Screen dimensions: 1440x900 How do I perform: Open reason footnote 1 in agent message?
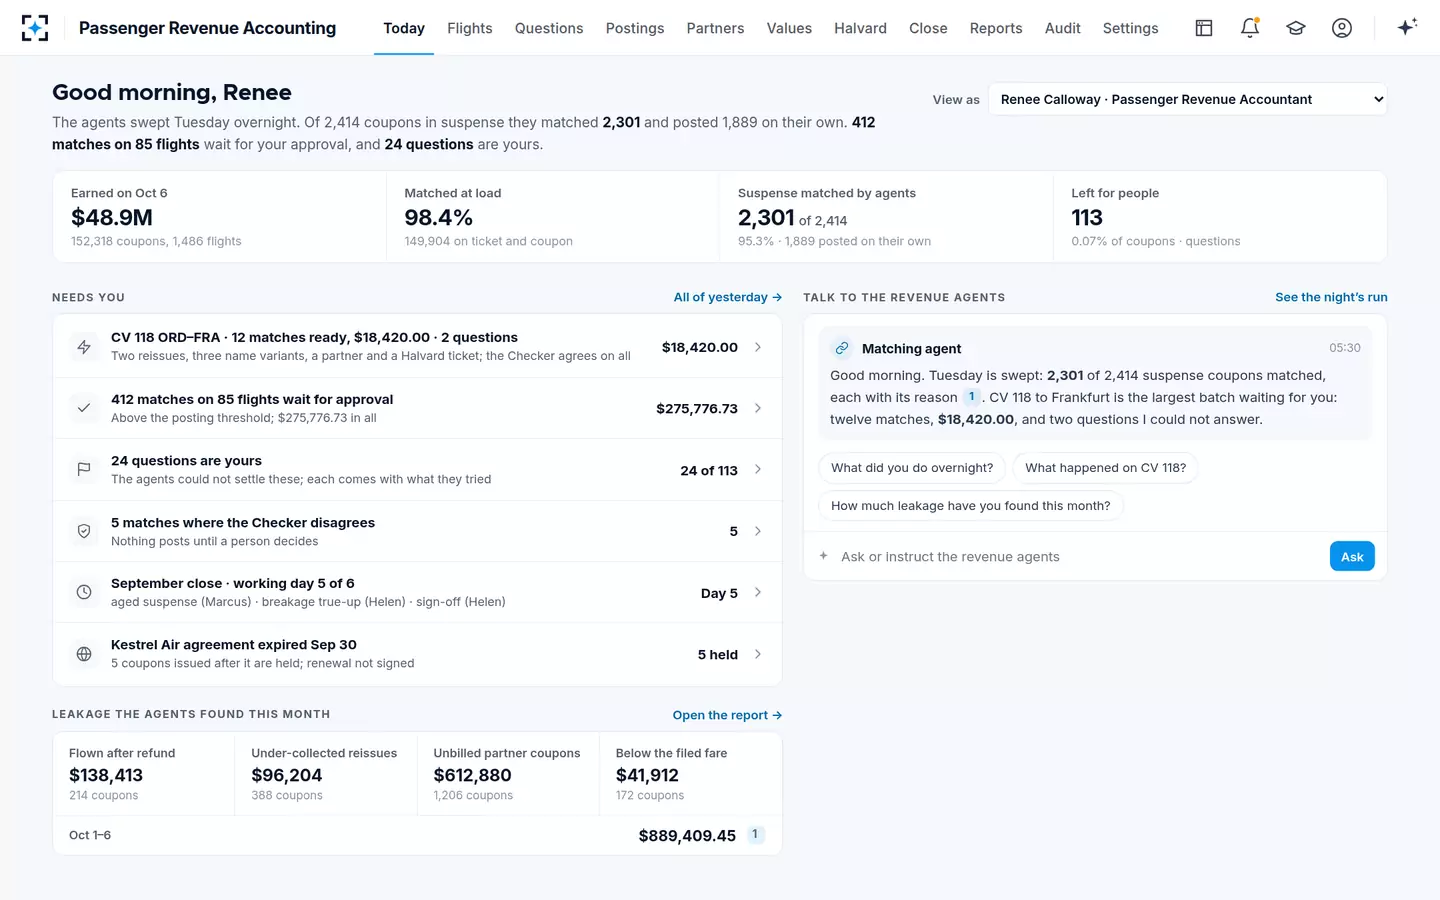click(971, 397)
